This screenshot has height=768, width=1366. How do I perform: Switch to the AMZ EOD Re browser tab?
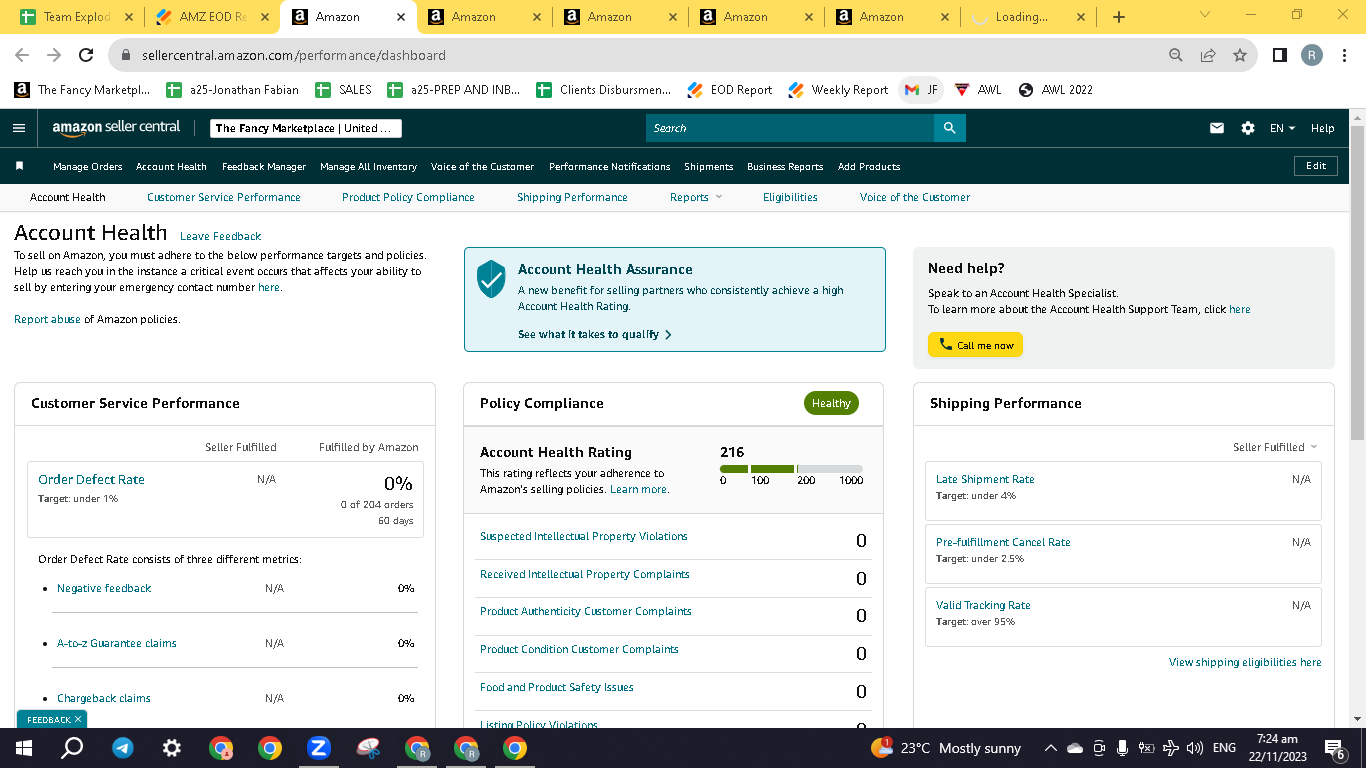click(213, 17)
